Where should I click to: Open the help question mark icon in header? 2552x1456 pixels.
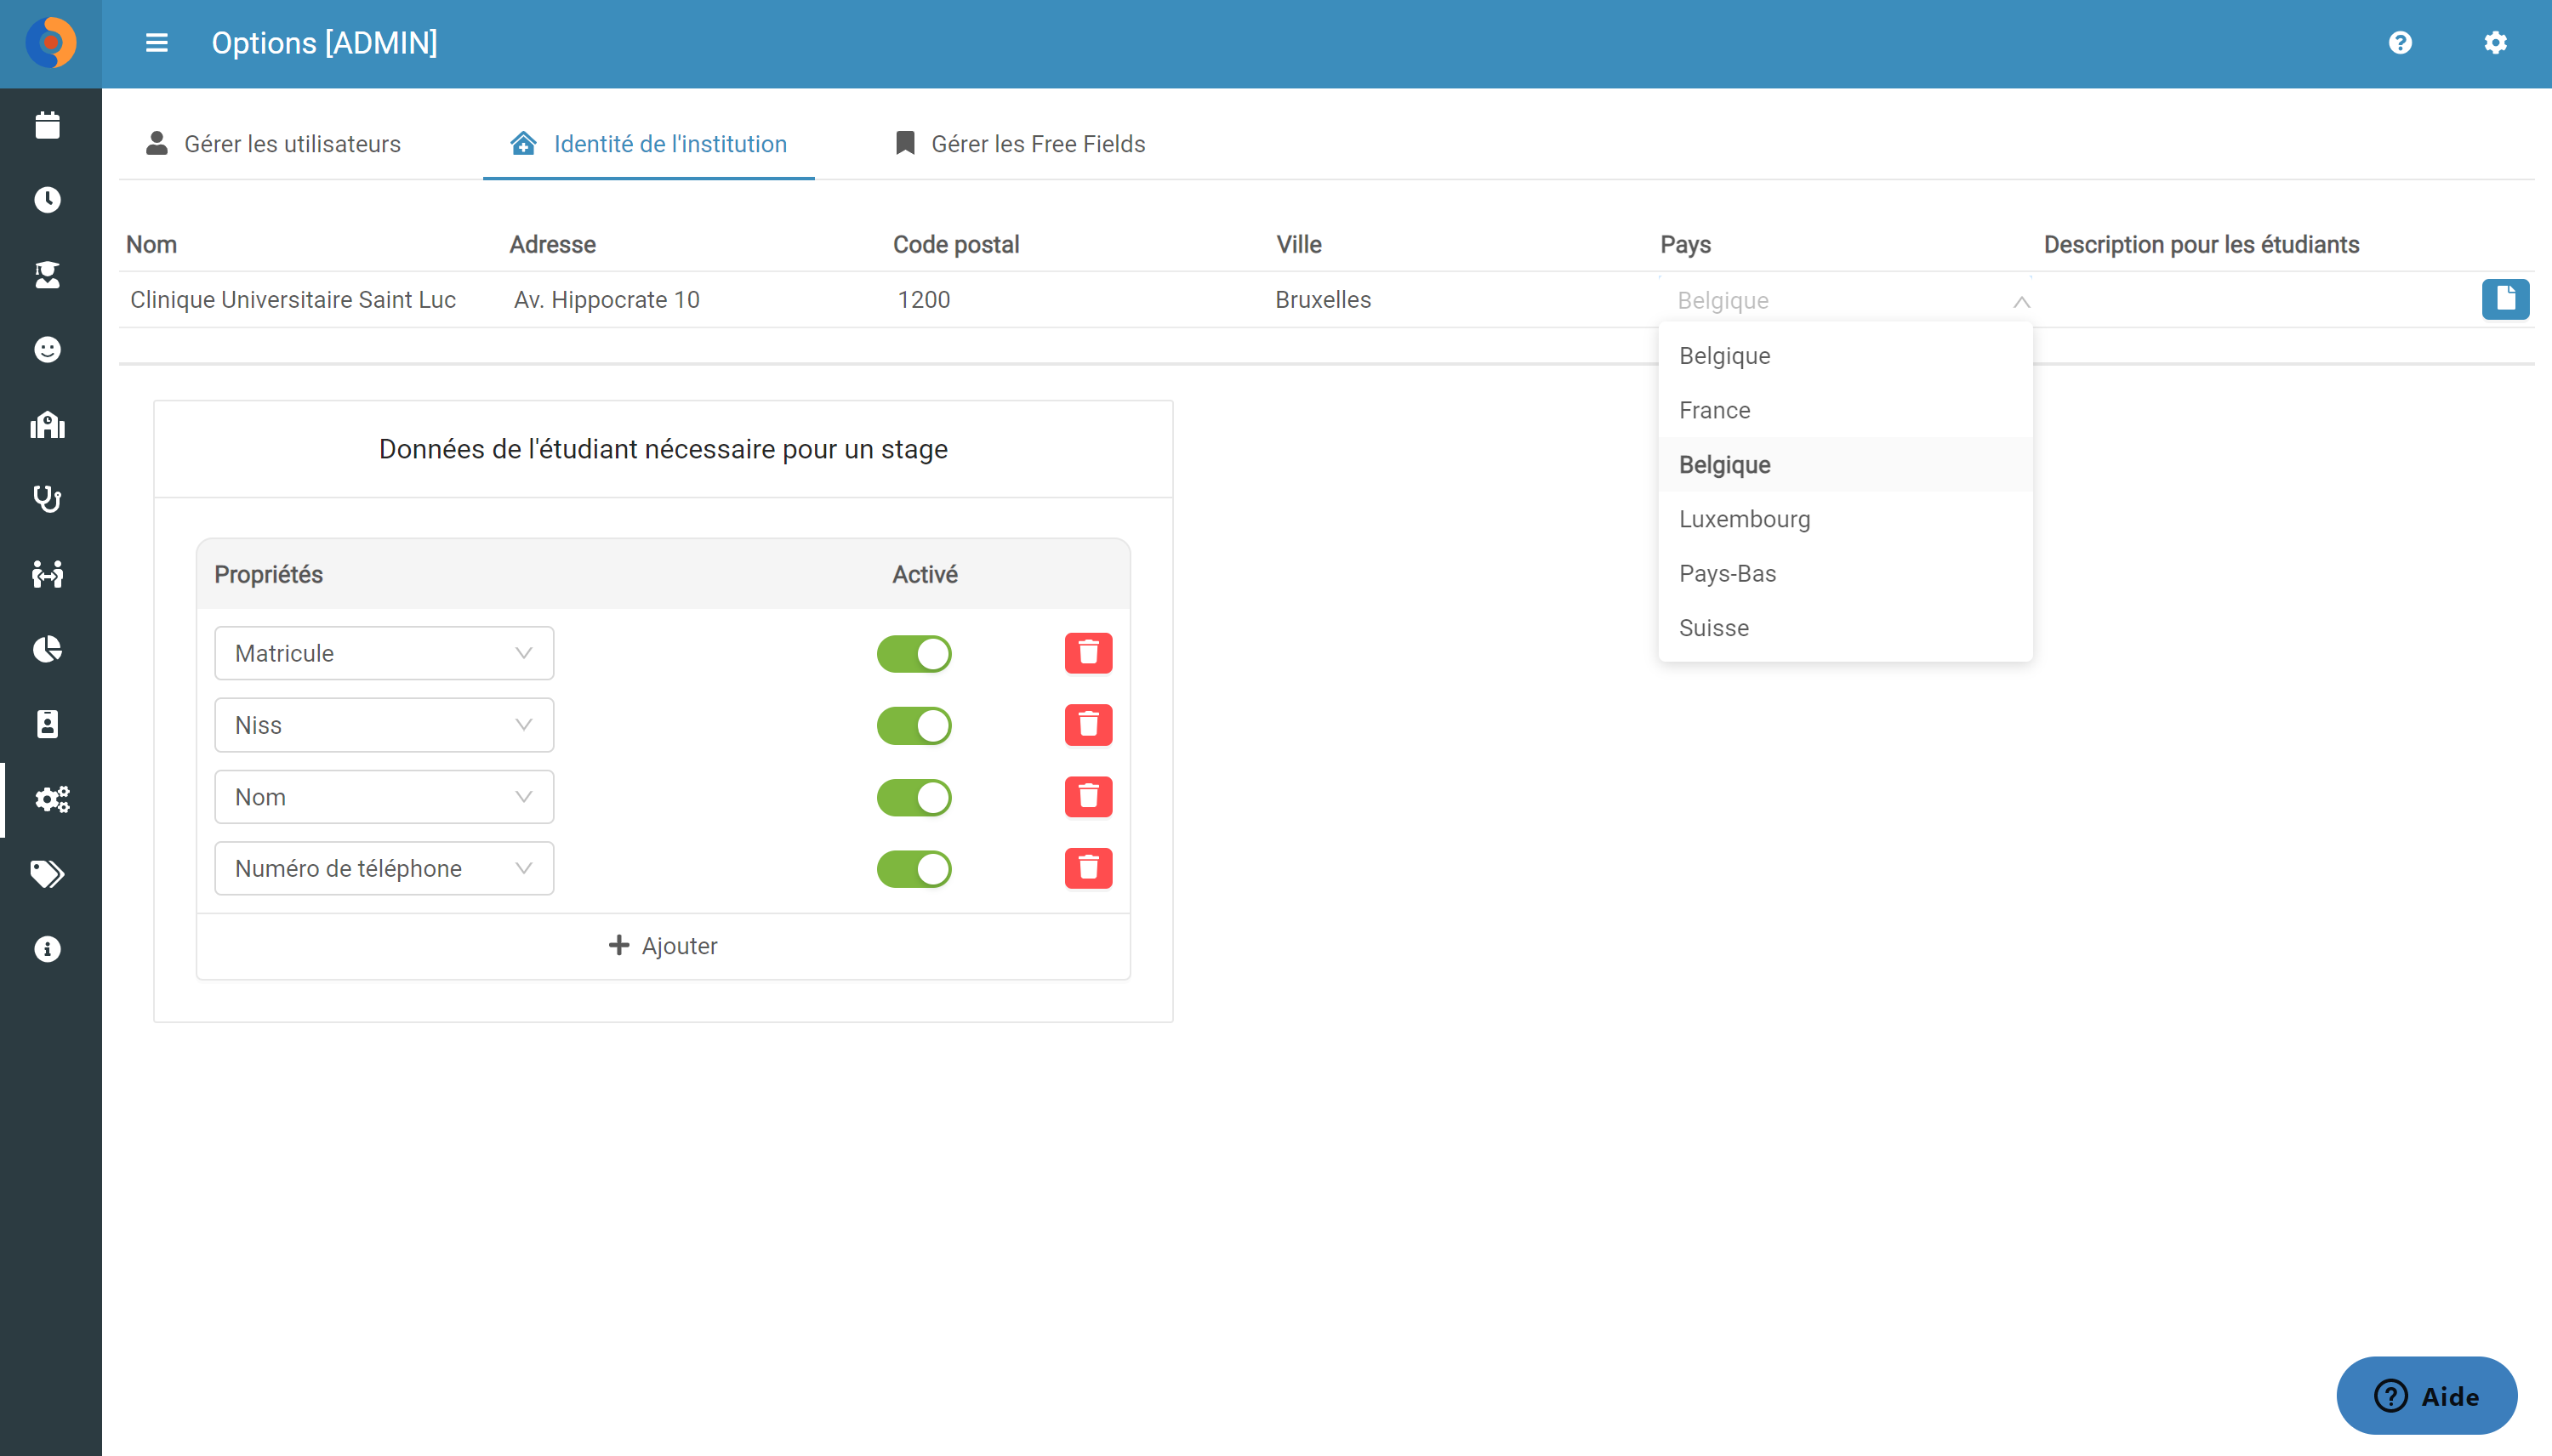pyautogui.click(x=2400, y=43)
